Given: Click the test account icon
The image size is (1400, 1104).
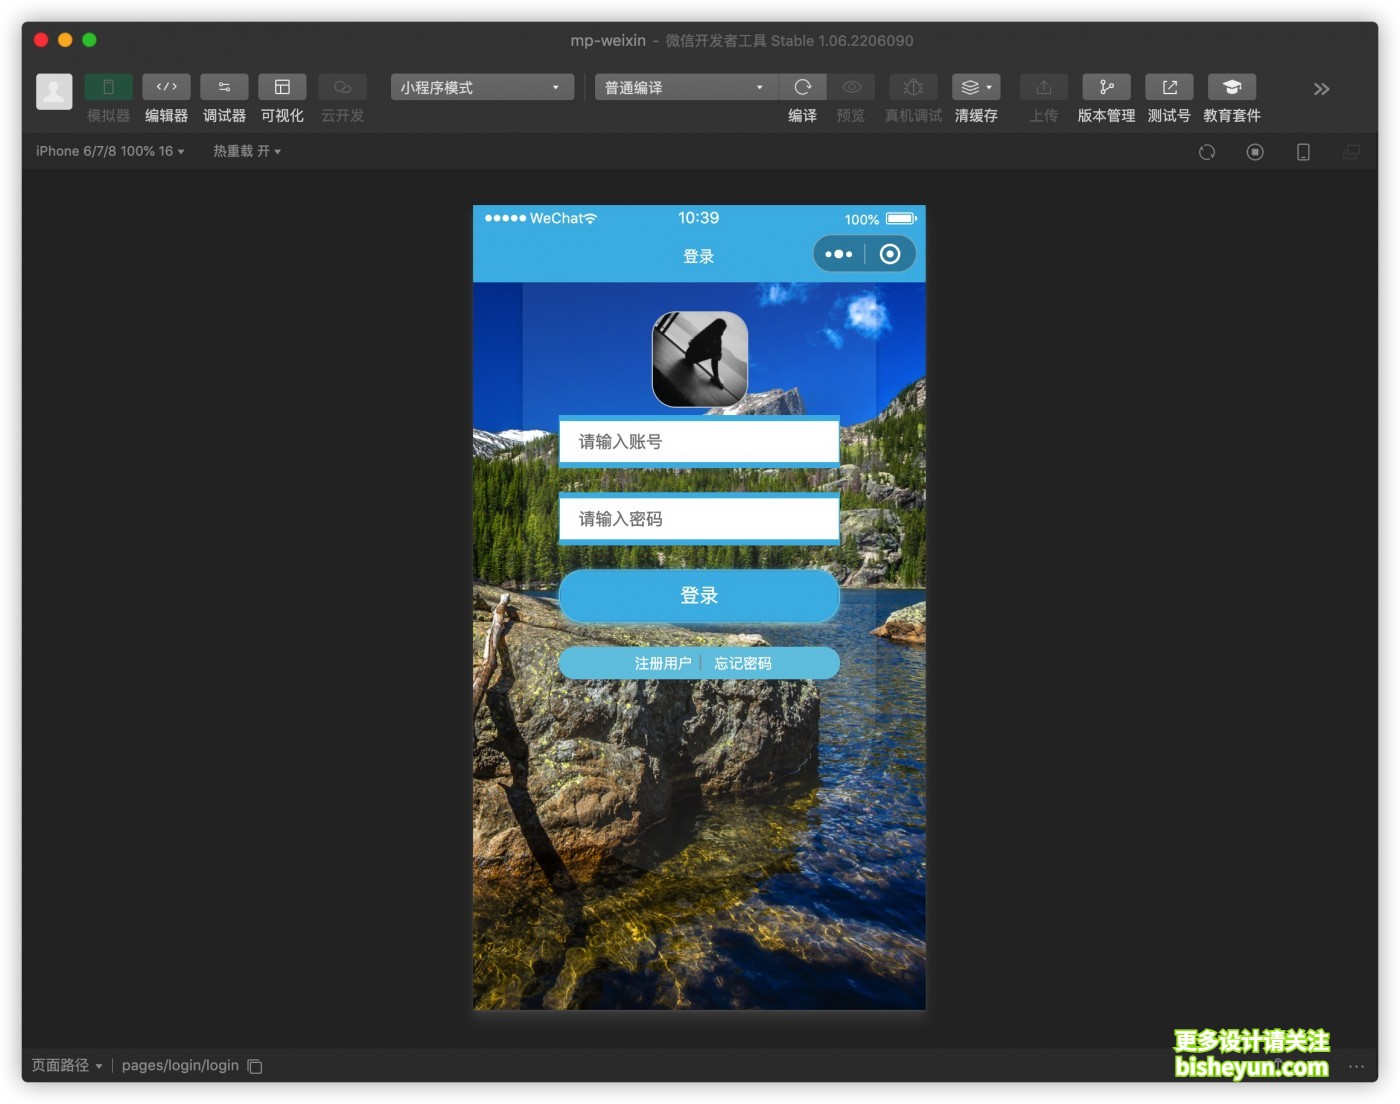Looking at the screenshot, I should (x=1169, y=88).
